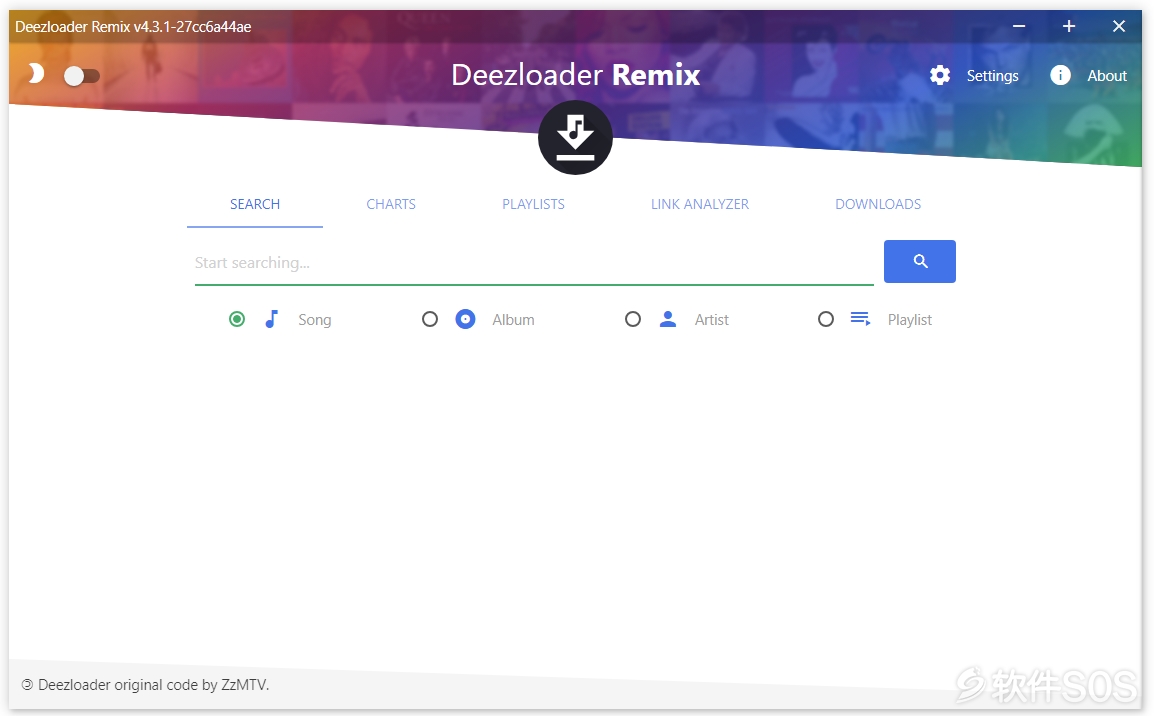1154x716 pixels.
Task: Open the About page label
Action: click(x=1107, y=76)
